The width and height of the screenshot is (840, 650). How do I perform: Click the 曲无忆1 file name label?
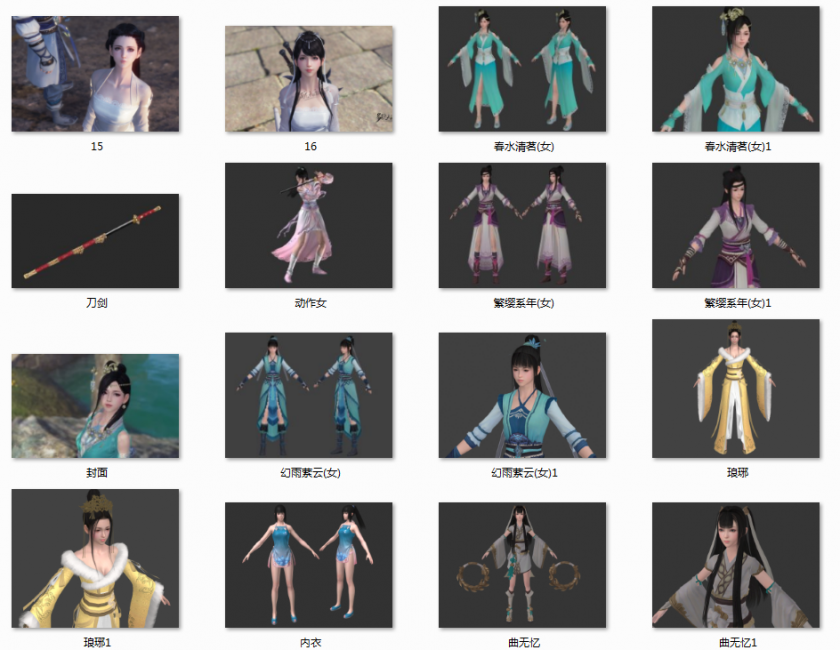[738, 642]
